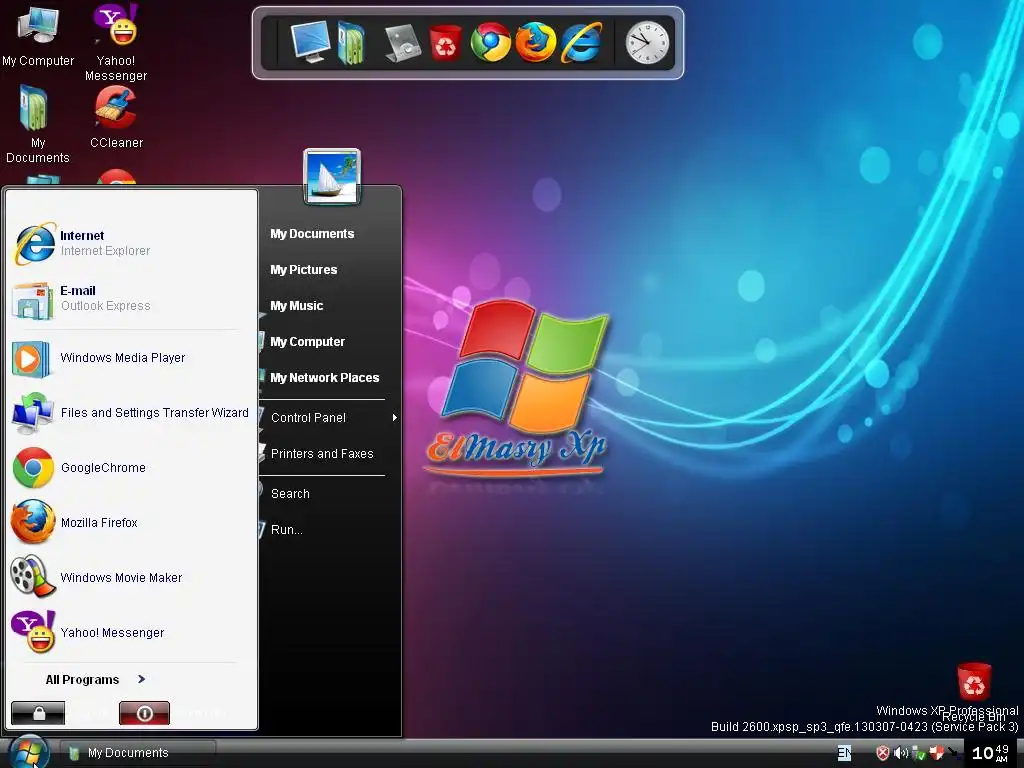Open Printers and Faxes
The height and width of the screenshot is (768, 1024).
[x=322, y=454]
